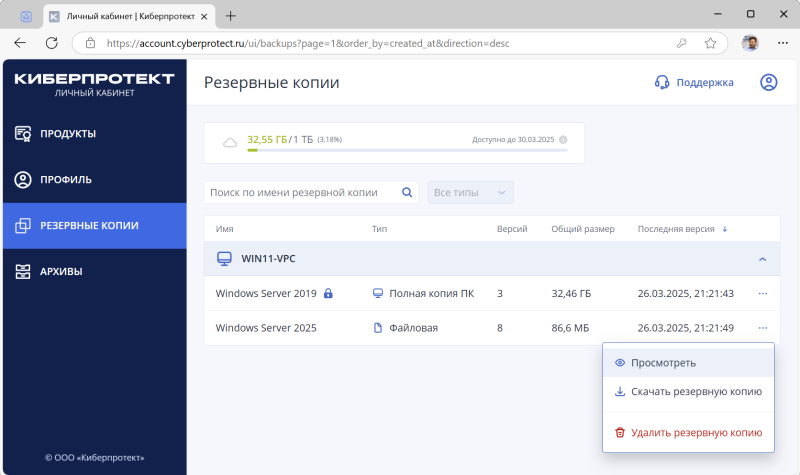Click the WIN11-VPC computer icon
The height and width of the screenshot is (475, 800).
point(224,259)
